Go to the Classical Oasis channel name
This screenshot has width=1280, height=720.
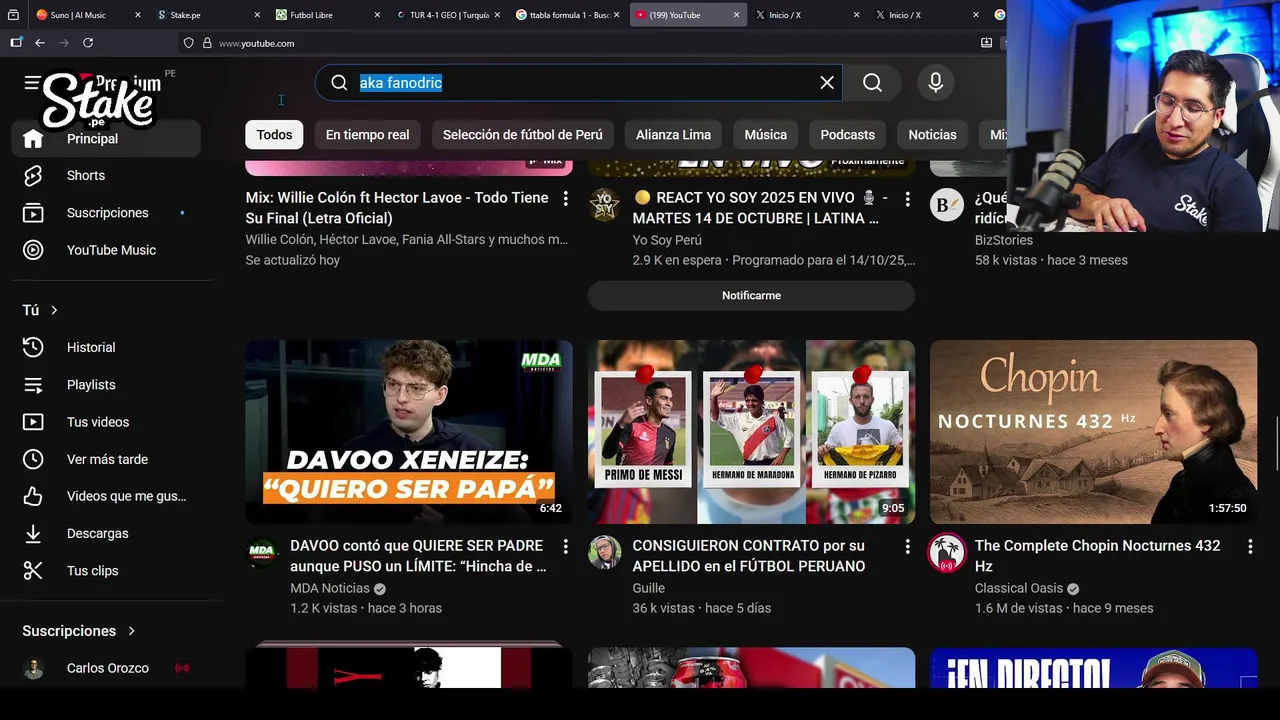coord(1019,588)
